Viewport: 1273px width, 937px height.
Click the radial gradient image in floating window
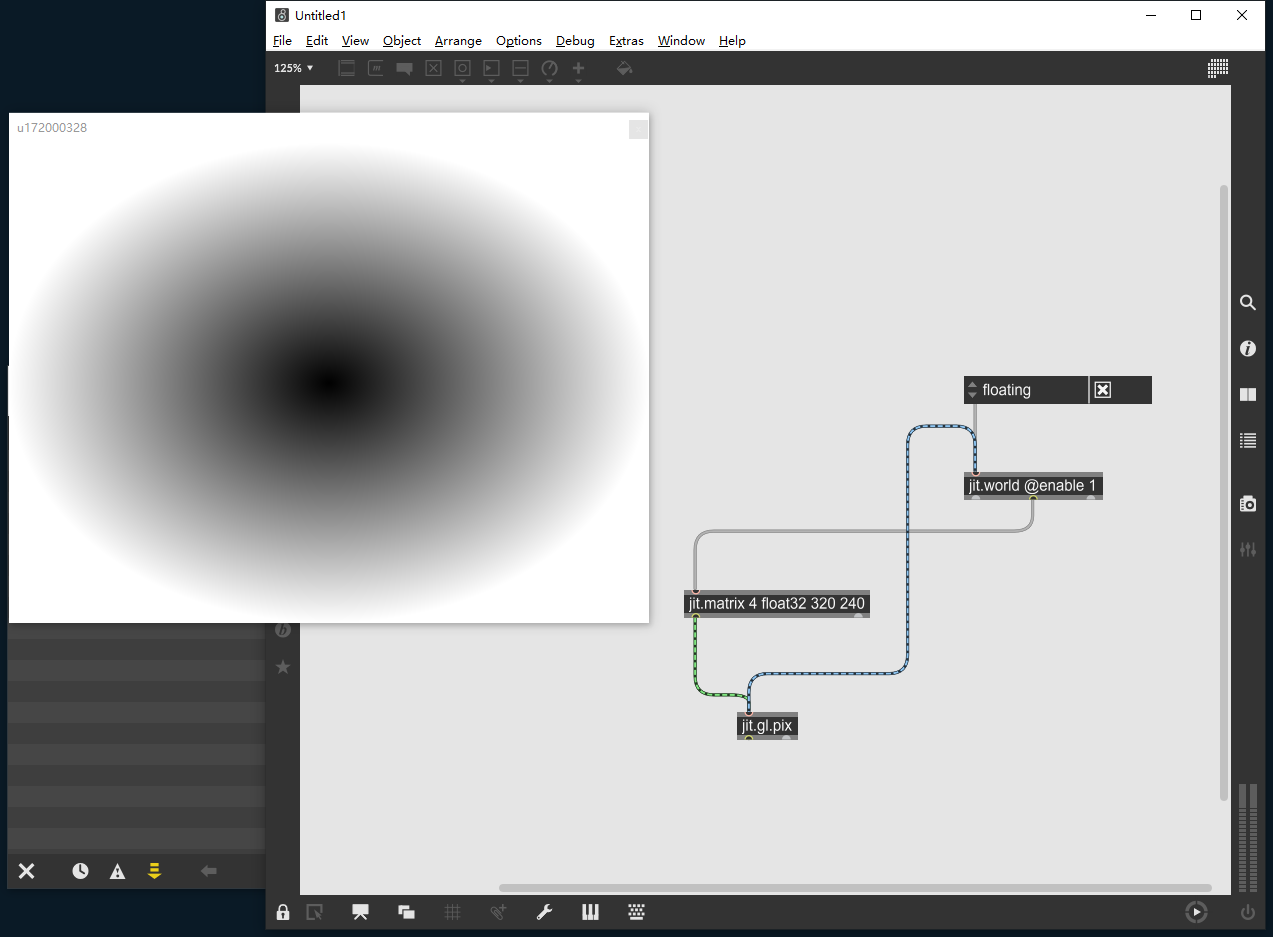329,381
